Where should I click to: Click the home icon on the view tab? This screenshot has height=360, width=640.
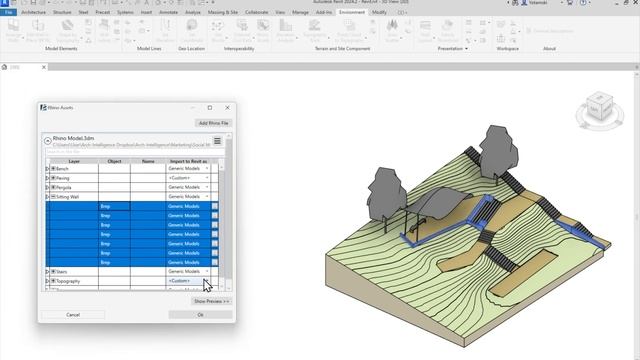tap(4, 67)
